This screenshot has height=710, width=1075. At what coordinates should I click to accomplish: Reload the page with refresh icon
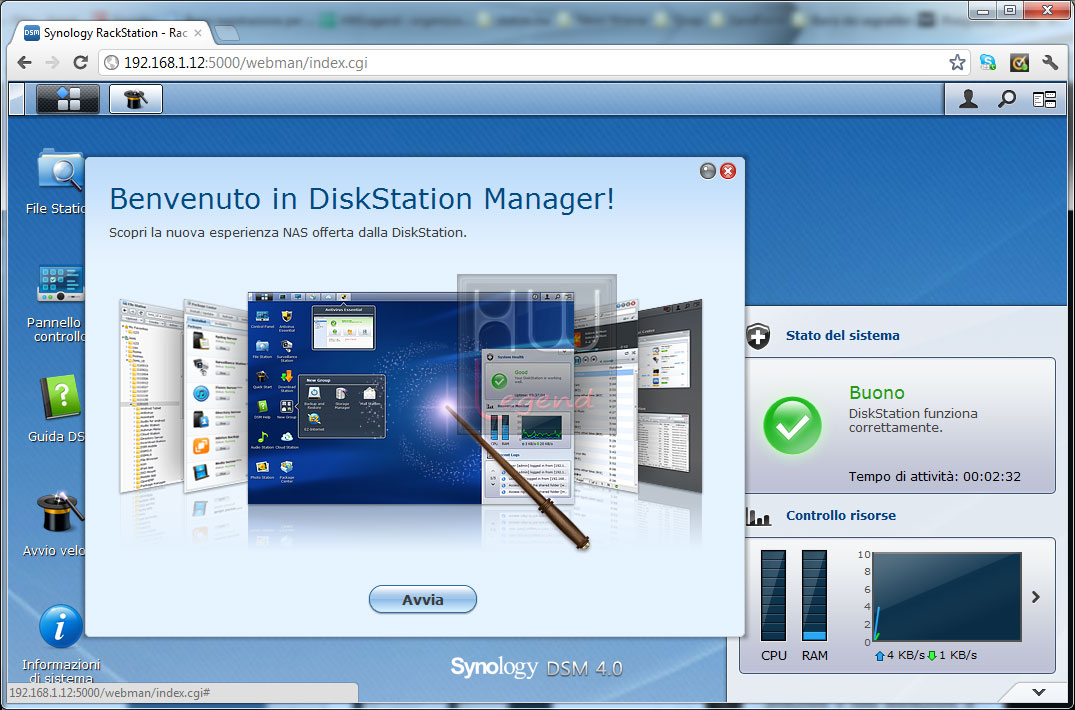click(80, 63)
